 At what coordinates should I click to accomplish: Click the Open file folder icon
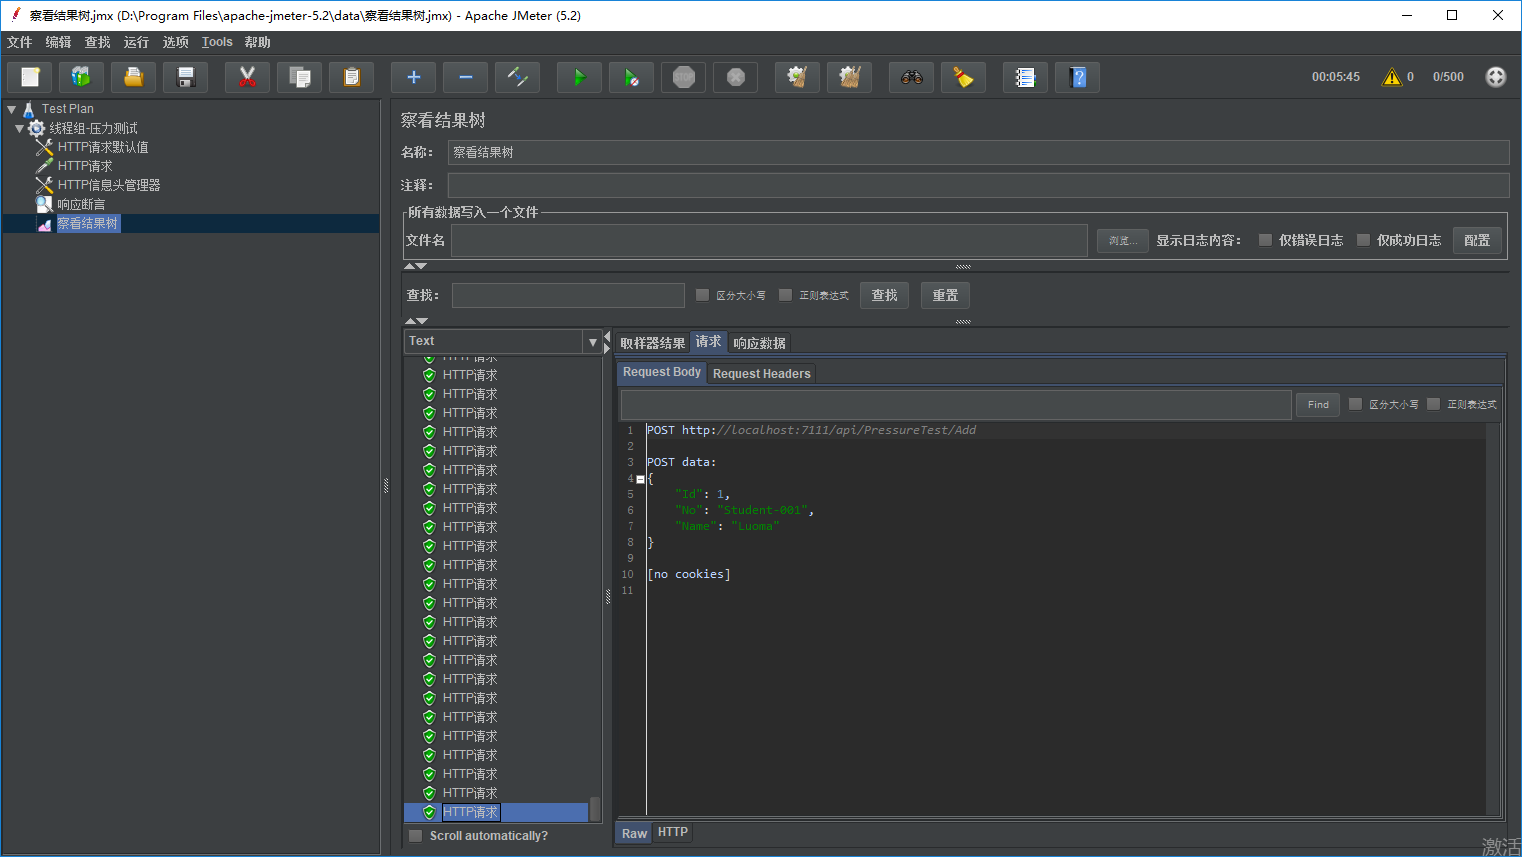[133, 77]
